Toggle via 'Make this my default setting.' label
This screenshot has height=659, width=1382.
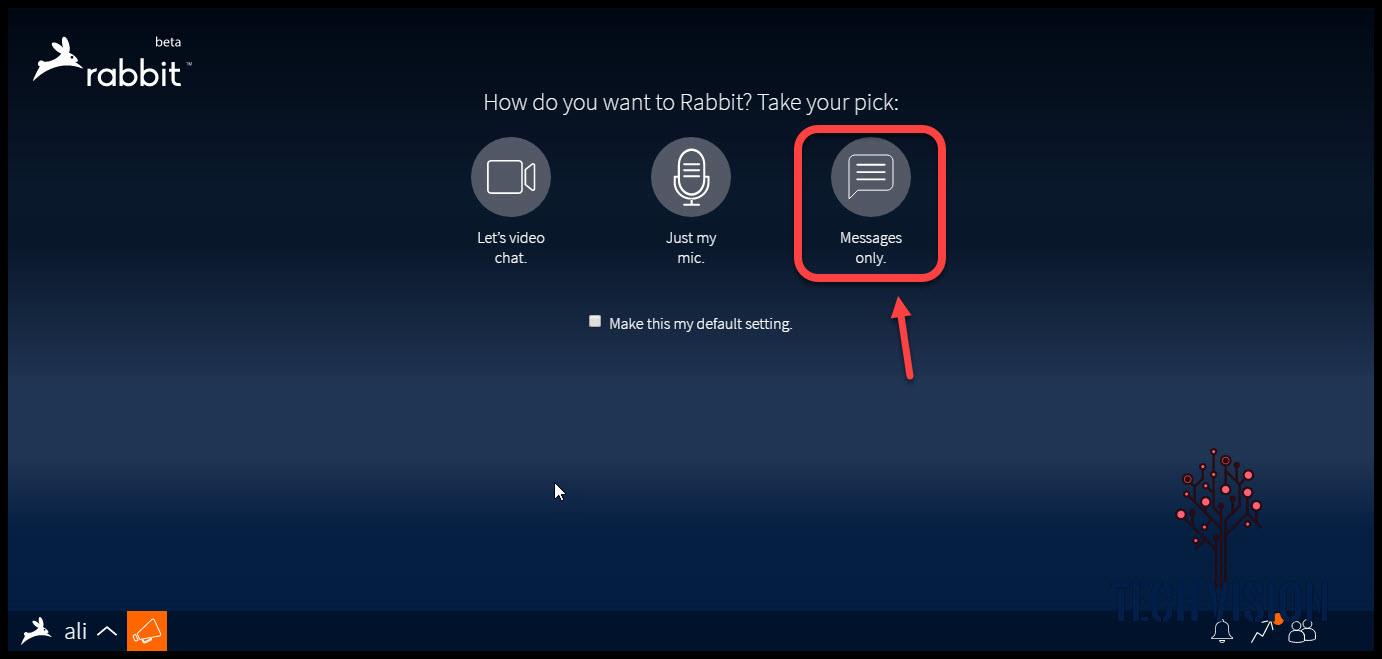[700, 324]
